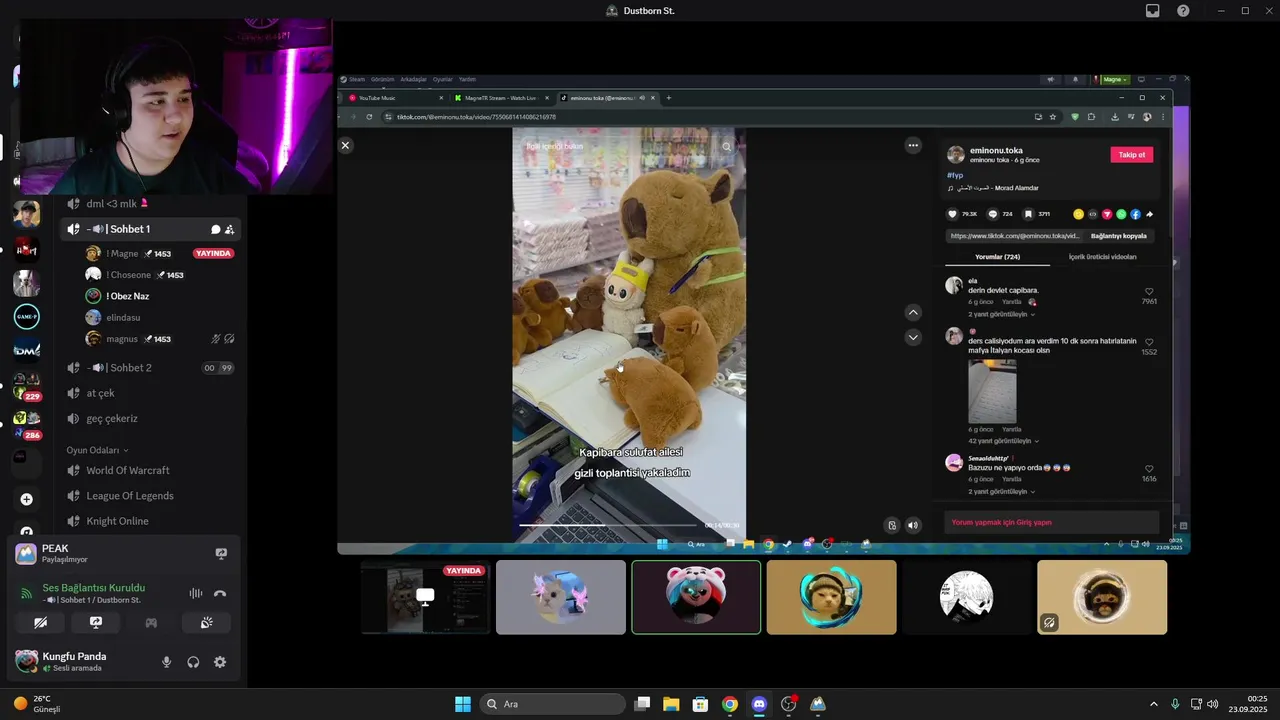Open the Steam Görünüm menu

click(x=382, y=79)
